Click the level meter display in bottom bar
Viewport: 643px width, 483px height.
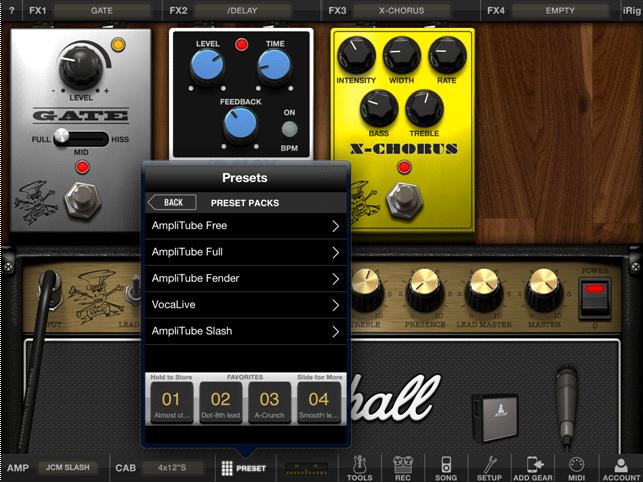pyautogui.click(x=307, y=469)
